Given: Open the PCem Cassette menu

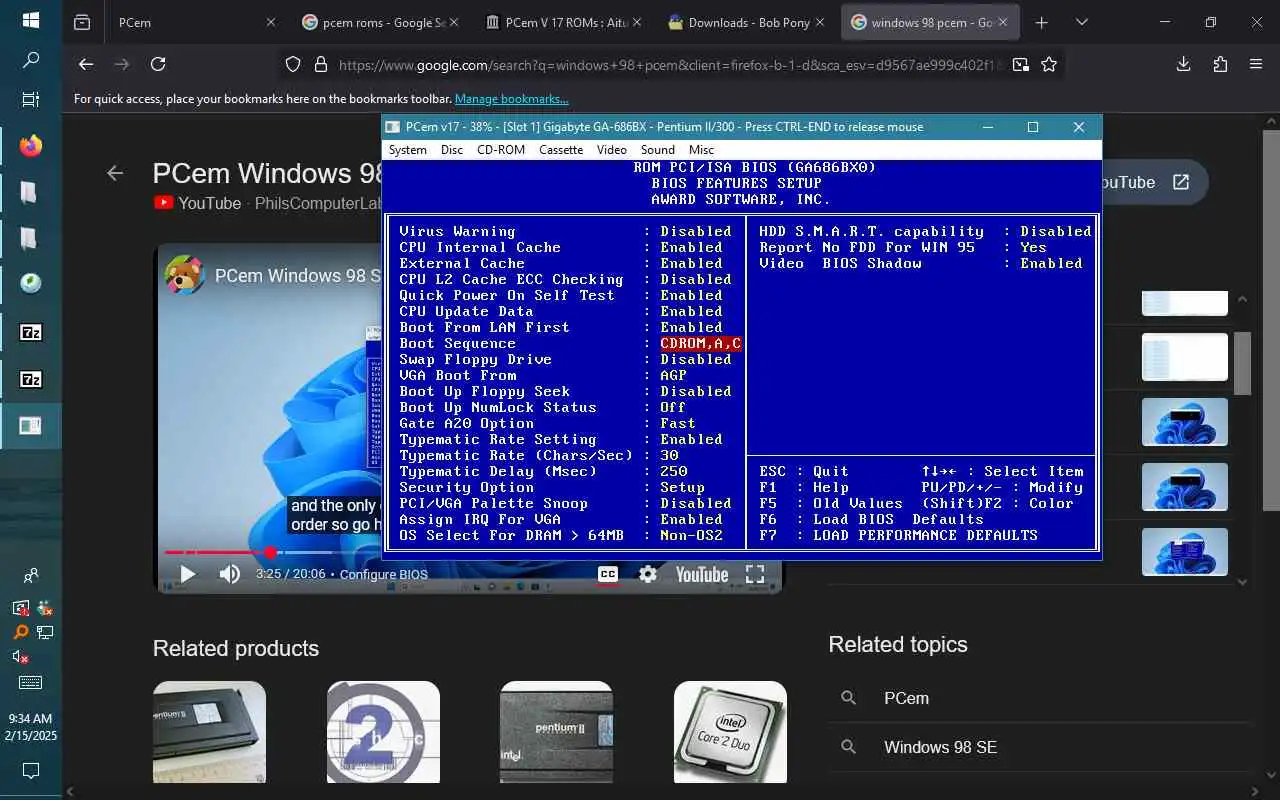Looking at the screenshot, I should 561,150.
